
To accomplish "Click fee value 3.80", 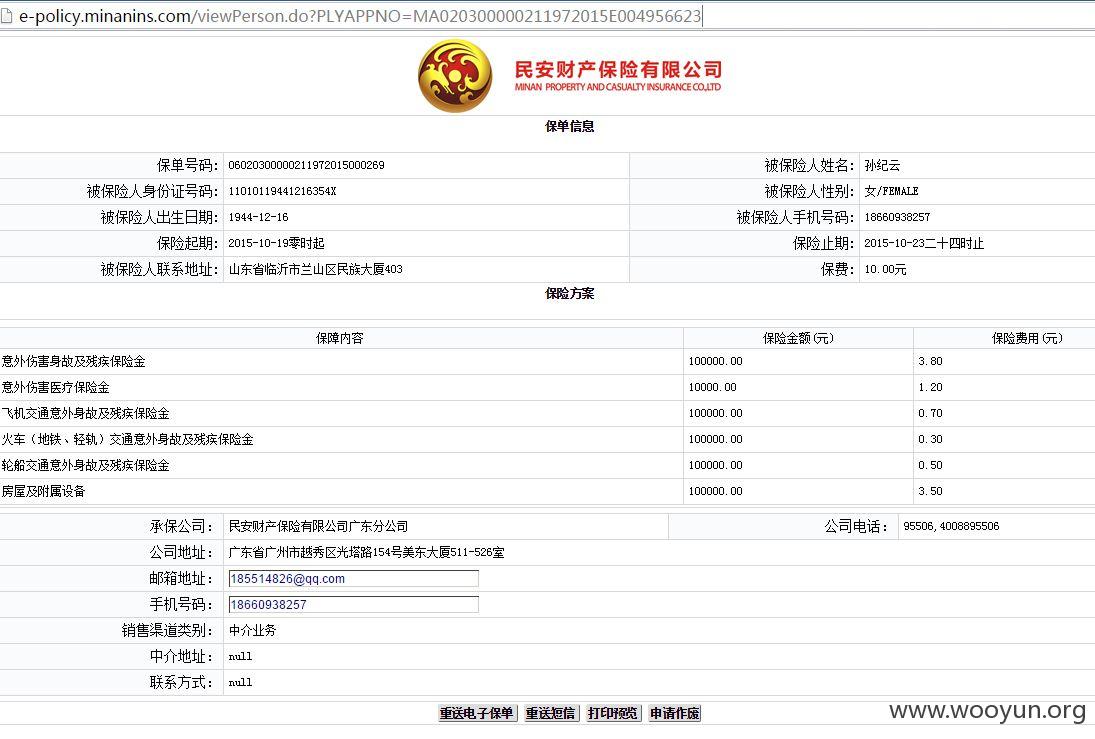I will (930, 361).
